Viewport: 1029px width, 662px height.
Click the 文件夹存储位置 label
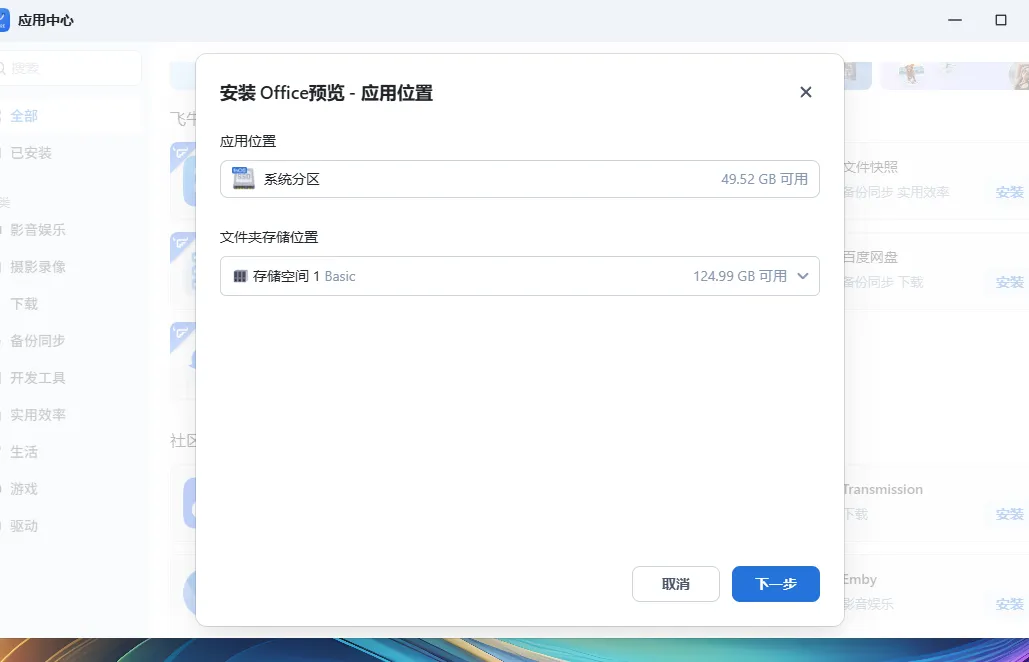pyautogui.click(x=269, y=237)
